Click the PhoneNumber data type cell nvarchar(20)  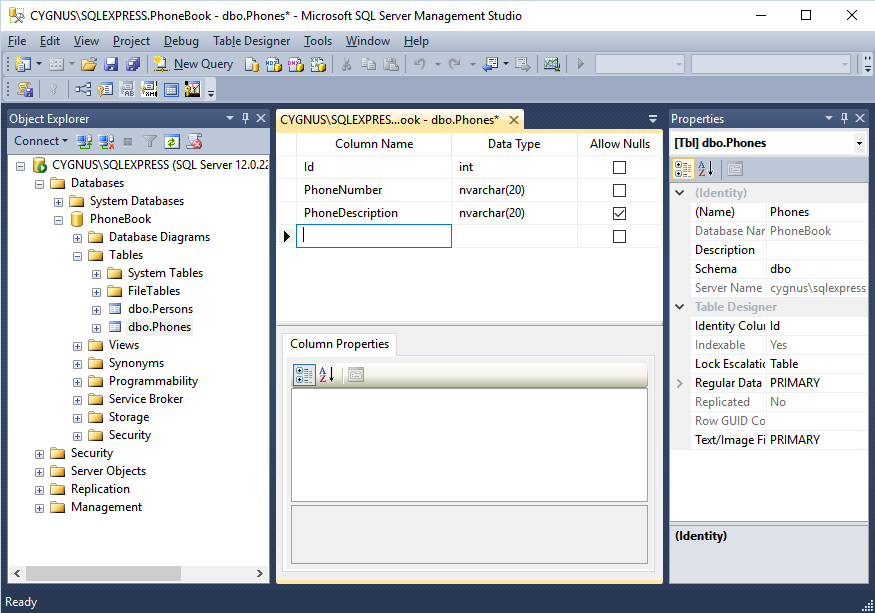tap(514, 190)
